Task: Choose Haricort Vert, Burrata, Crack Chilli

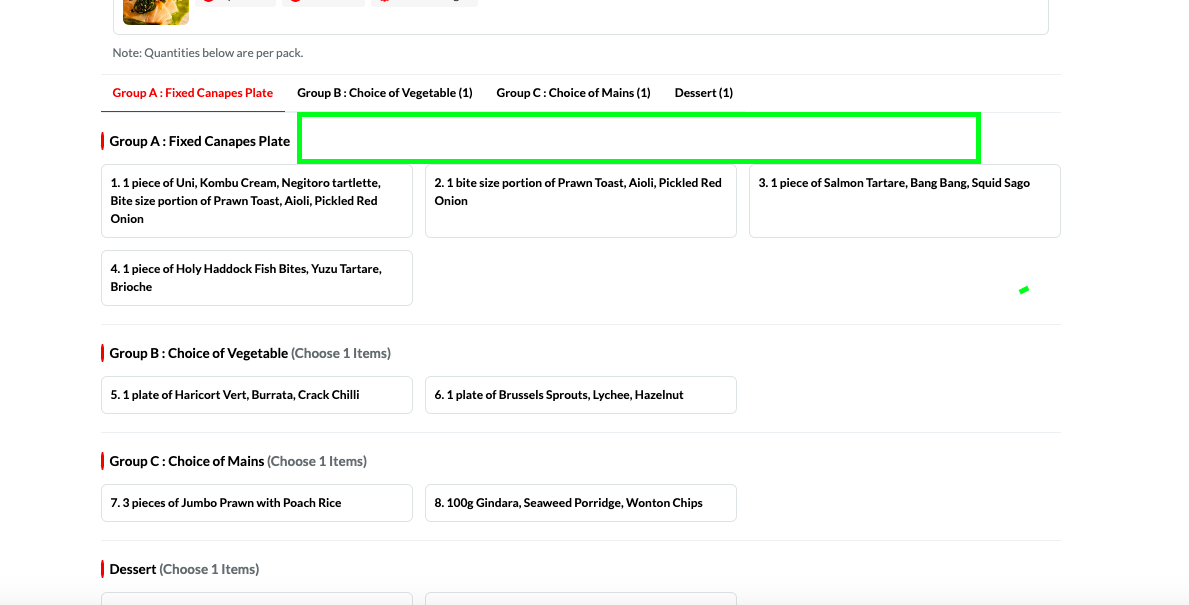Action: tap(256, 395)
